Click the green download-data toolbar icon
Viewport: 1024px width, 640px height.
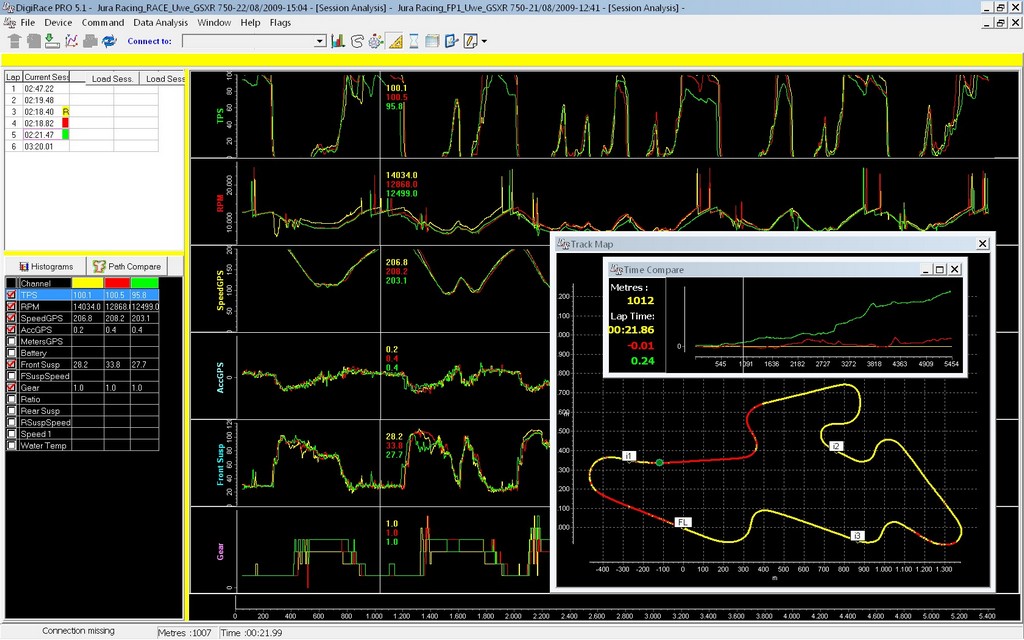[x=51, y=41]
